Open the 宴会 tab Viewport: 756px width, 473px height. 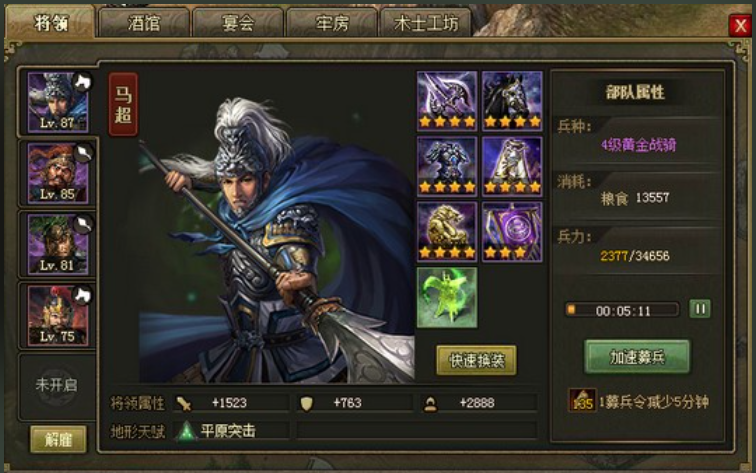[238, 23]
